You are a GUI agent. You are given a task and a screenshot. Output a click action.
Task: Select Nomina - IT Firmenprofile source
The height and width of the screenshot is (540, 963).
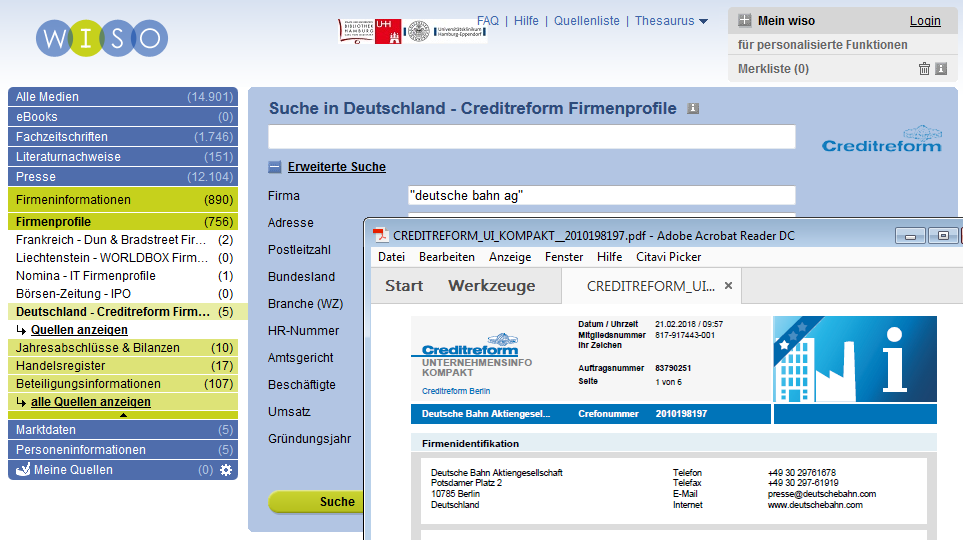123,276
